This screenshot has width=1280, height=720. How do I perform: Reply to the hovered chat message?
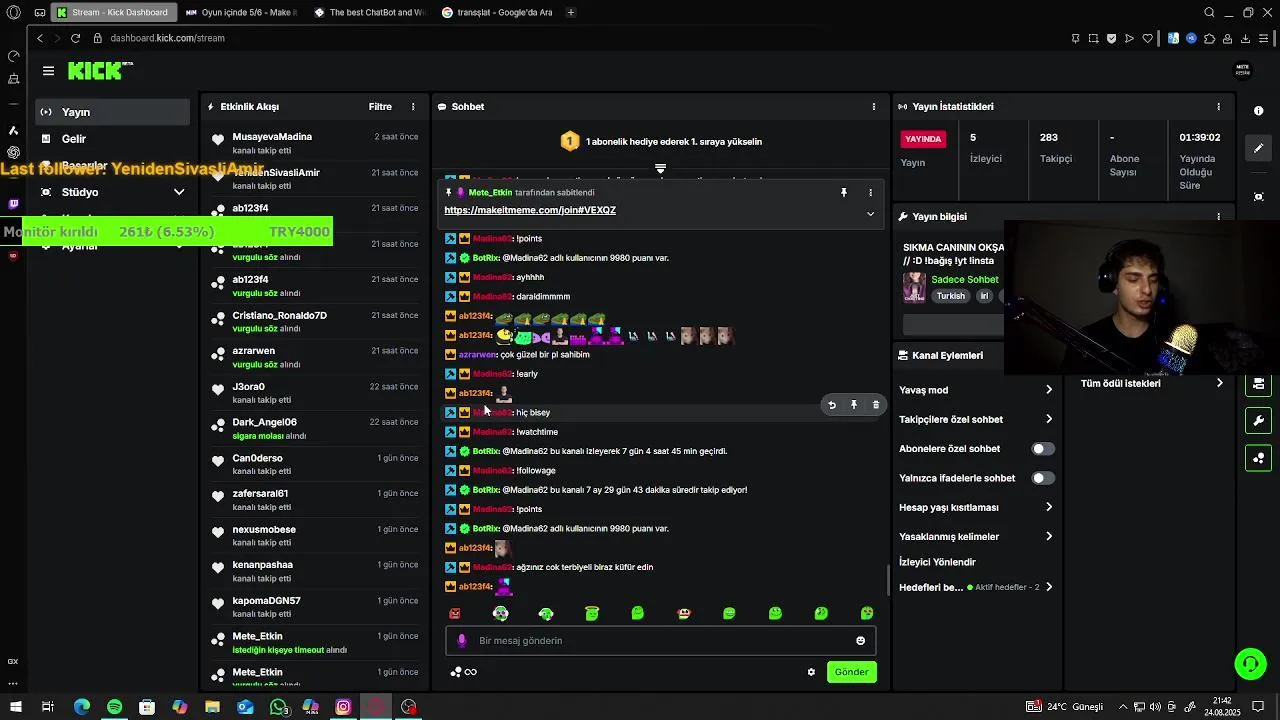pos(832,405)
